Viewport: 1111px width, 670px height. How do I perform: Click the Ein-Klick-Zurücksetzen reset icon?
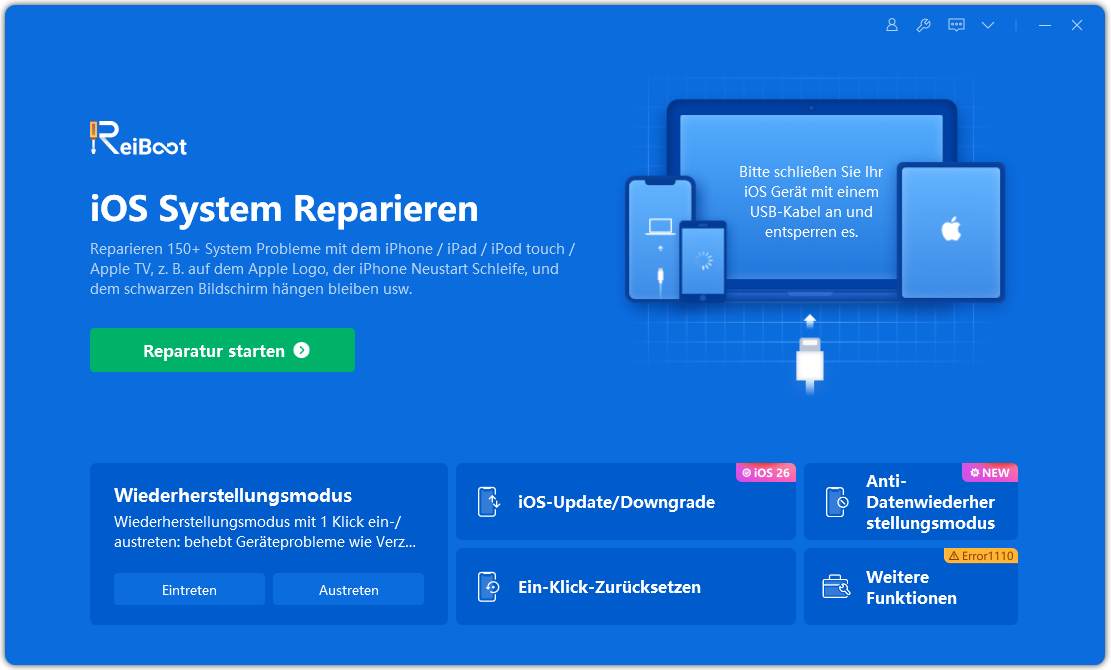(x=488, y=587)
